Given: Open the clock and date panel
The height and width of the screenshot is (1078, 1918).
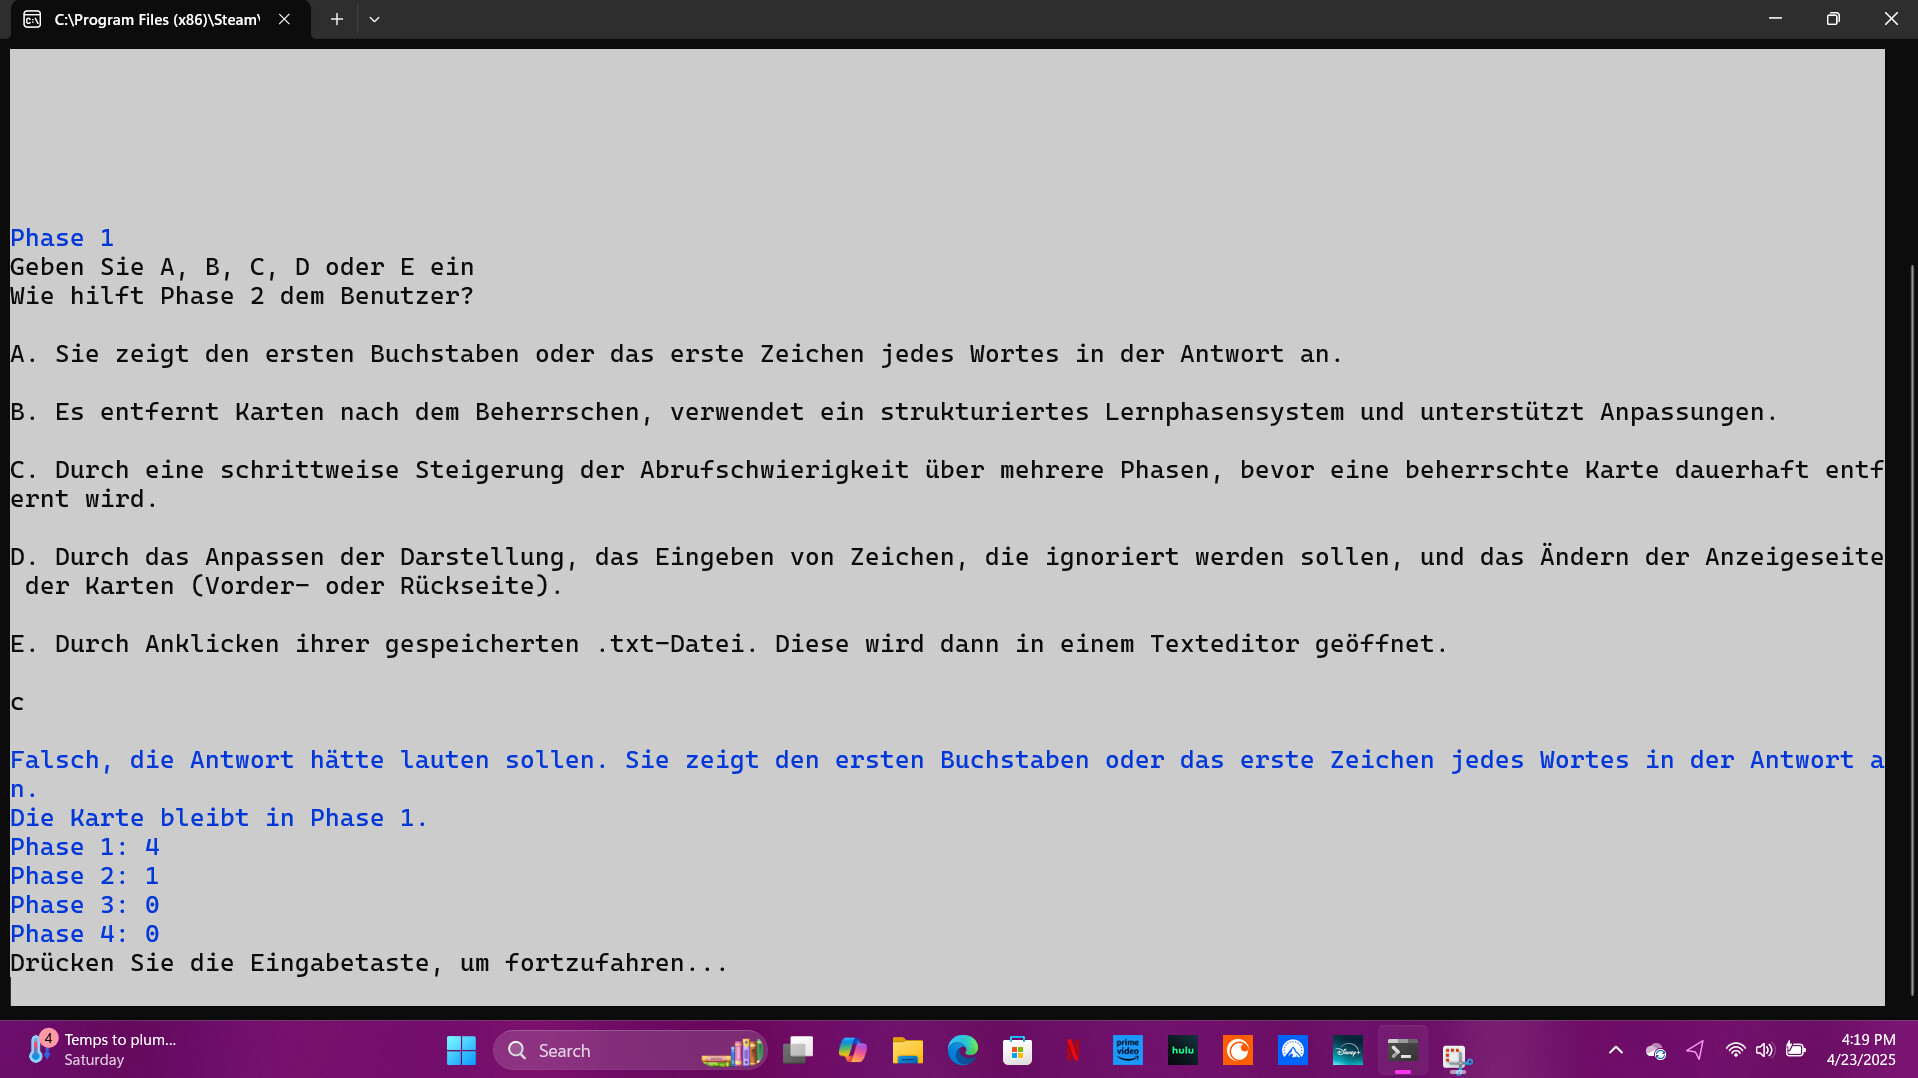Looking at the screenshot, I should pyautogui.click(x=1860, y=1050).
